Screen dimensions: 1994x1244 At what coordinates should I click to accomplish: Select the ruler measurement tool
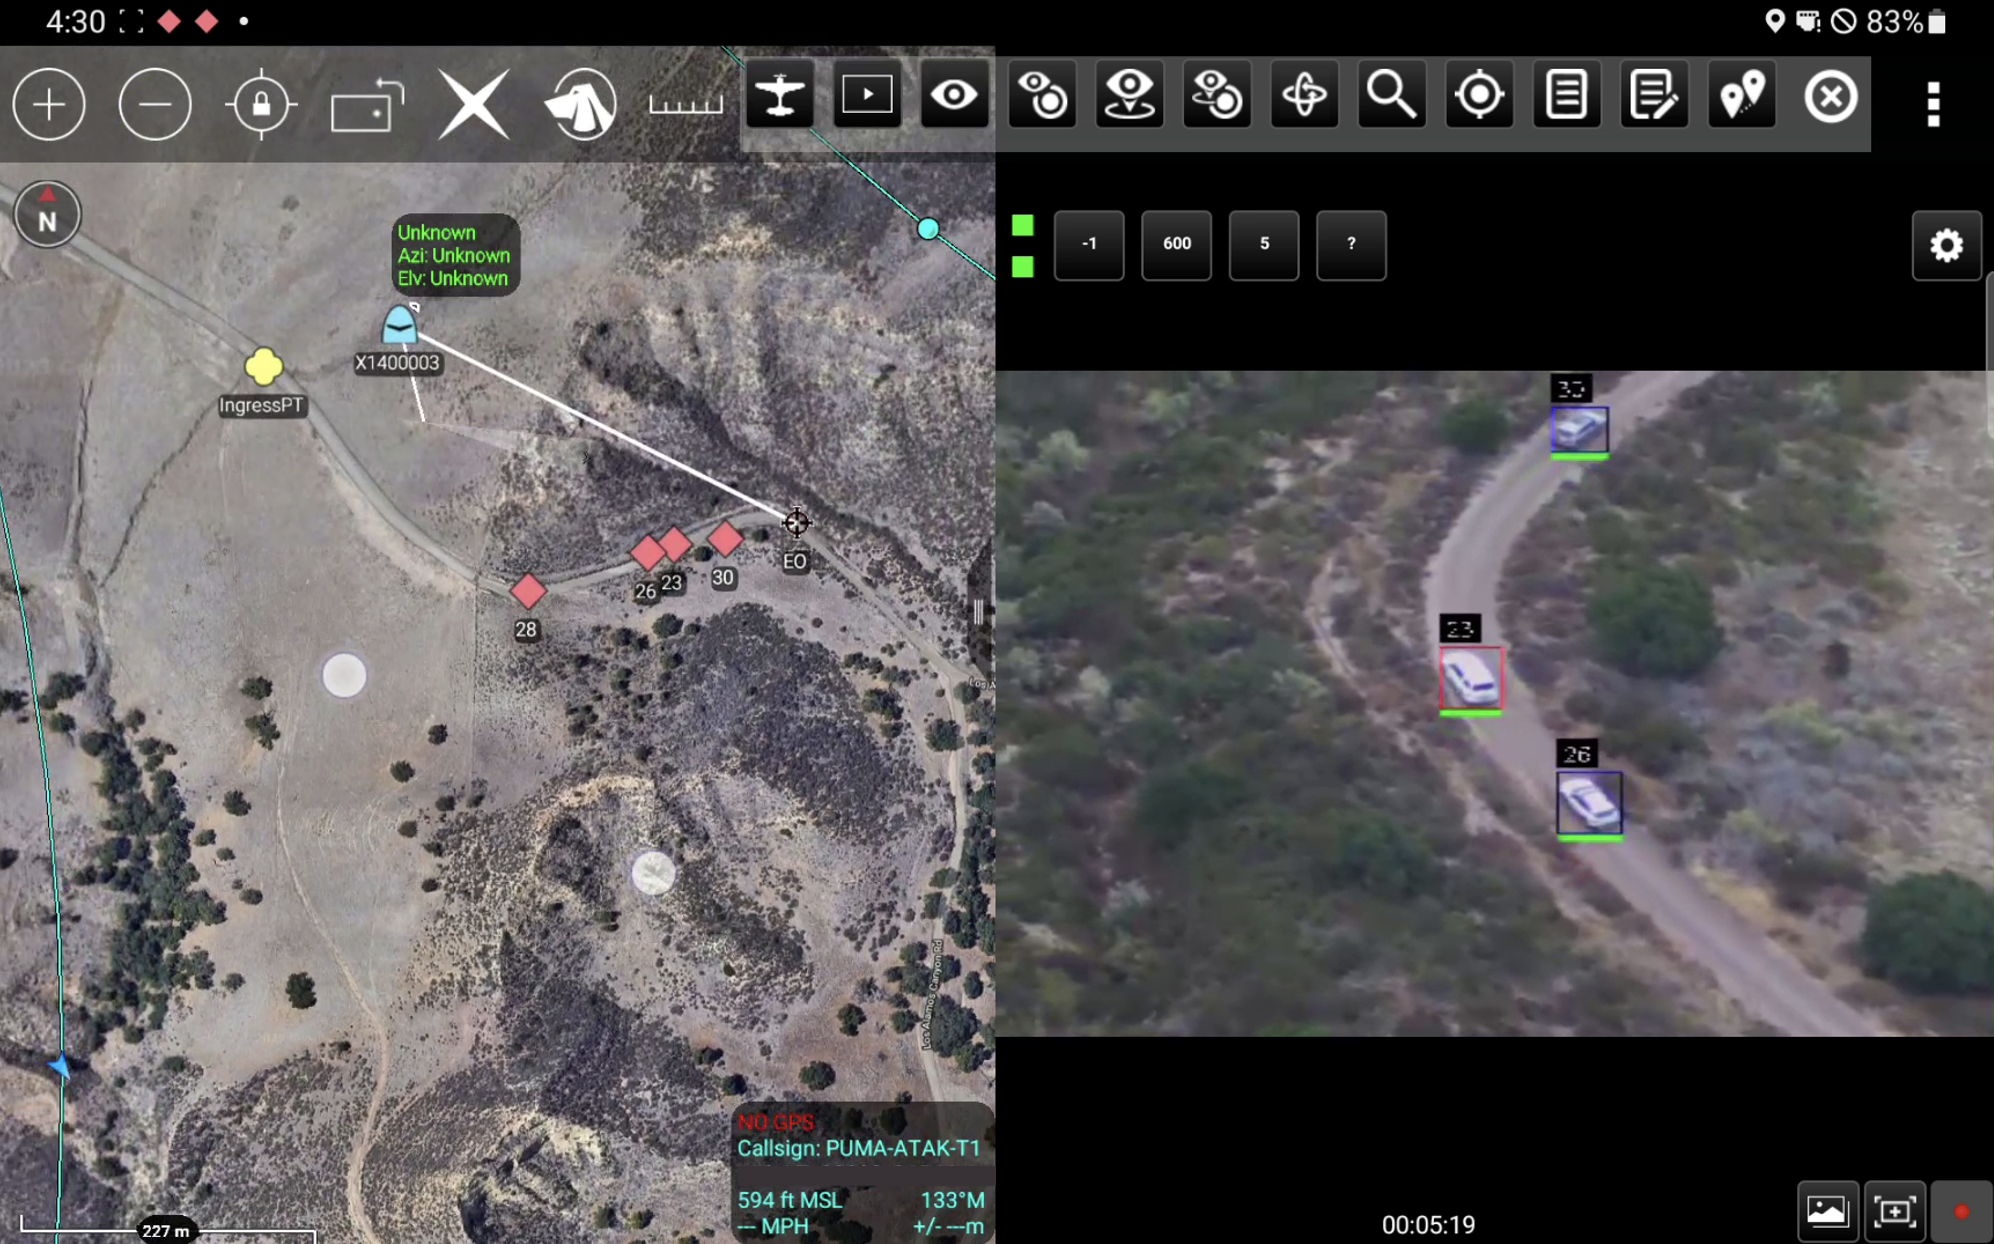[685, 104]
